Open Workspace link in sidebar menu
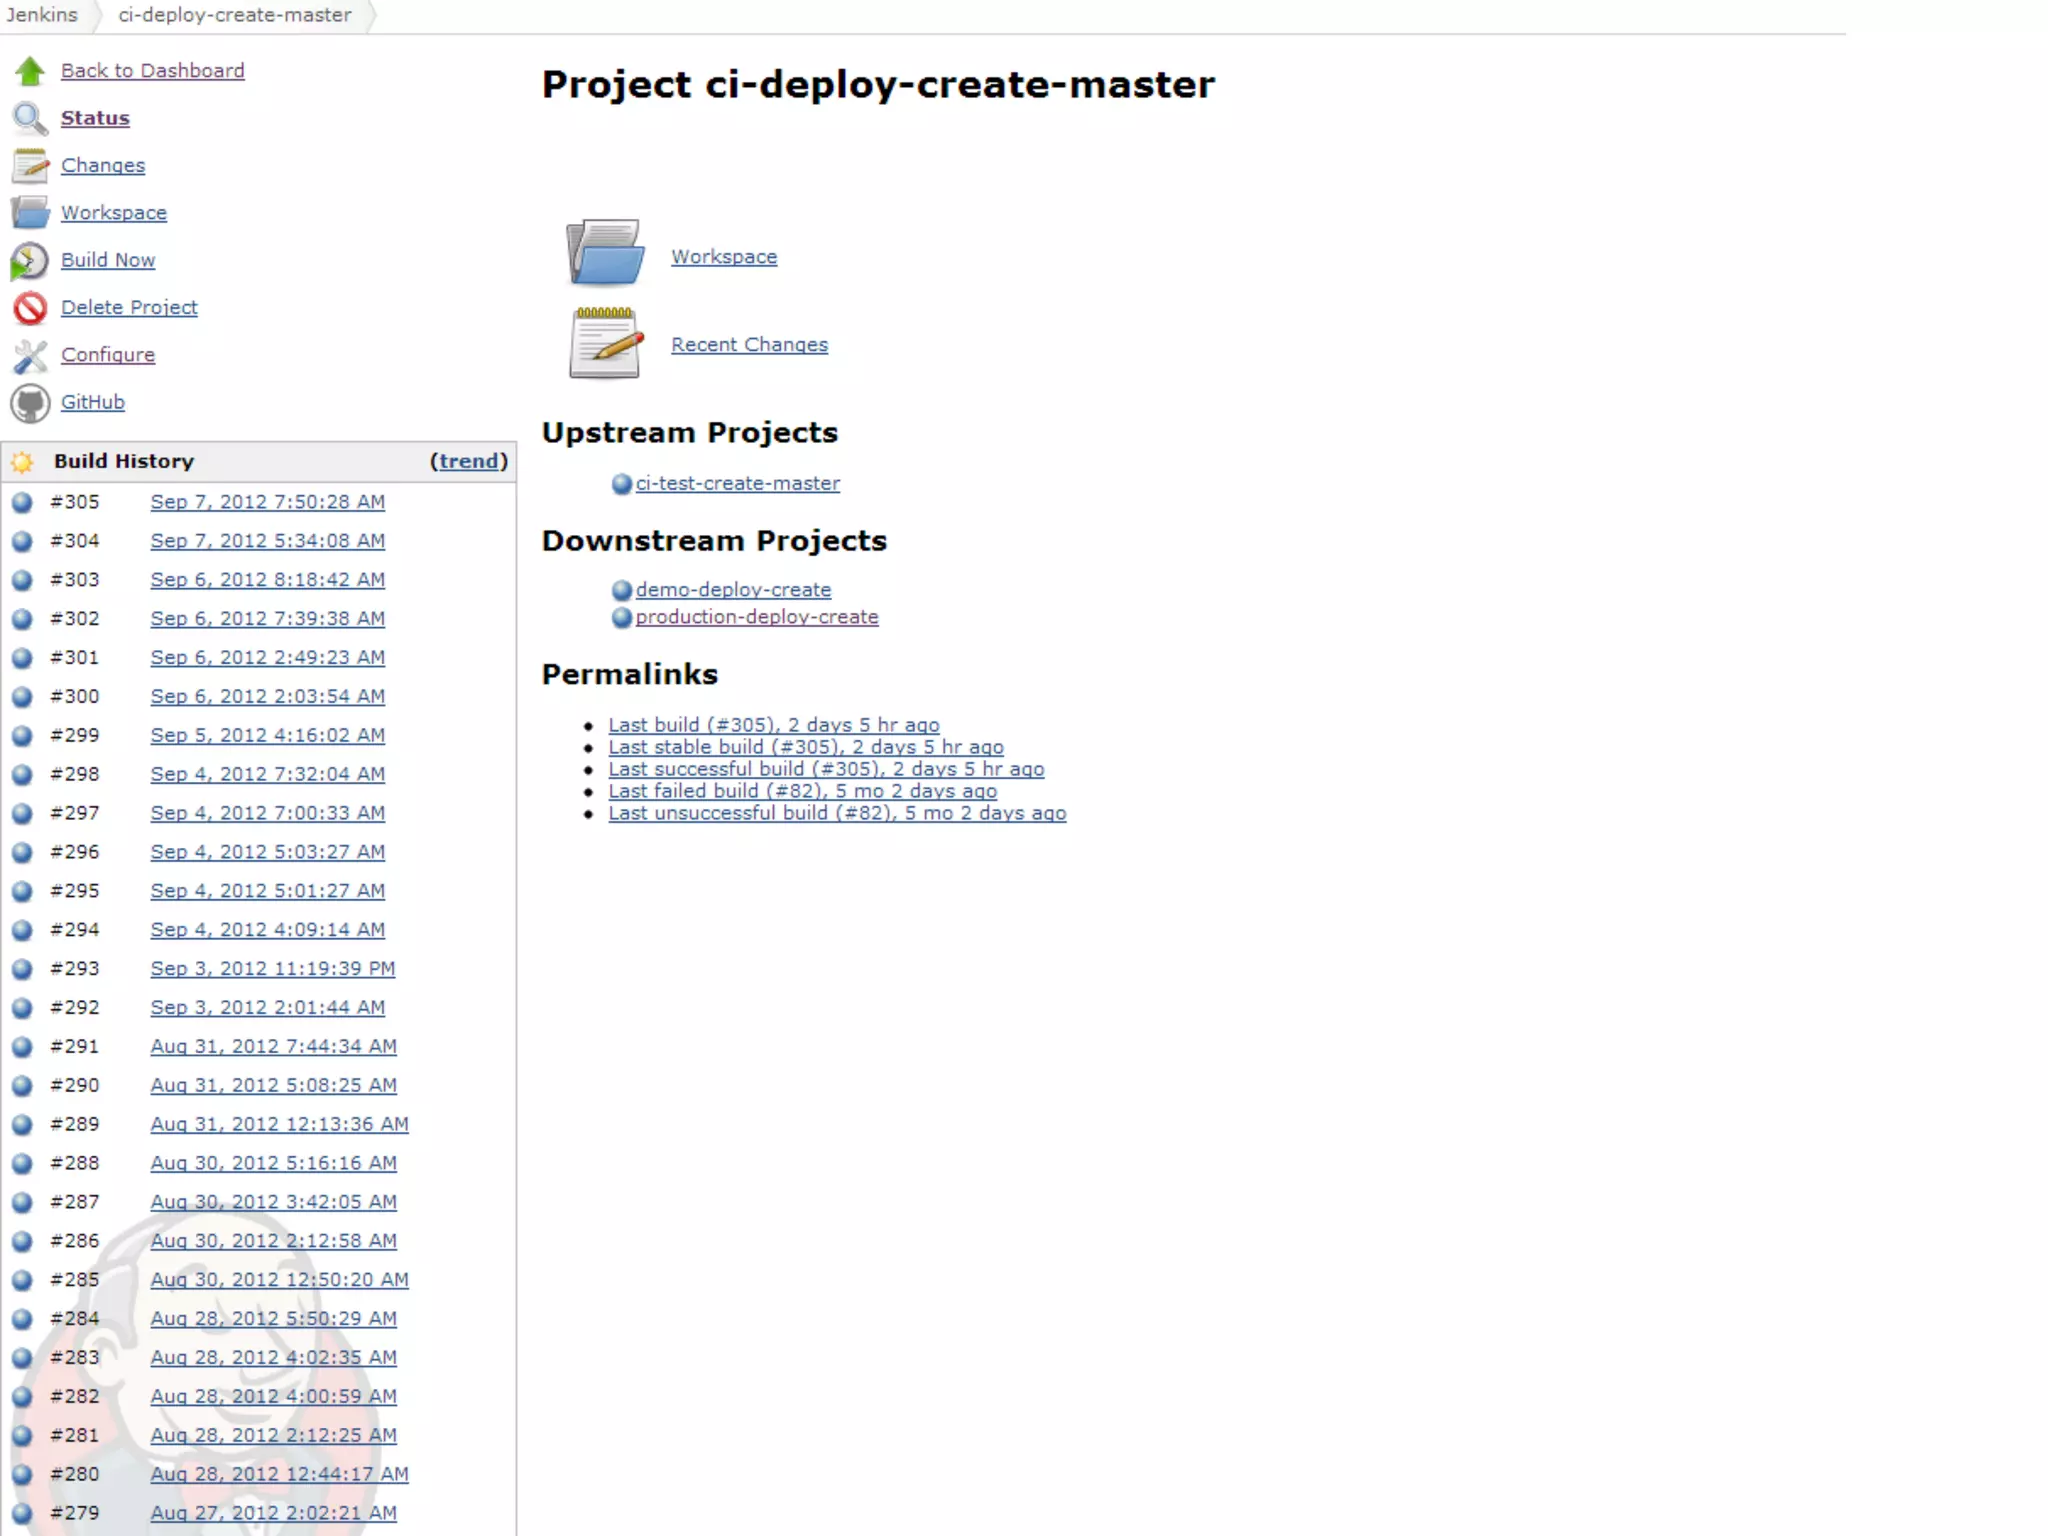The height and width of the screenshot is (1536, 2048). tap(114, 213)
